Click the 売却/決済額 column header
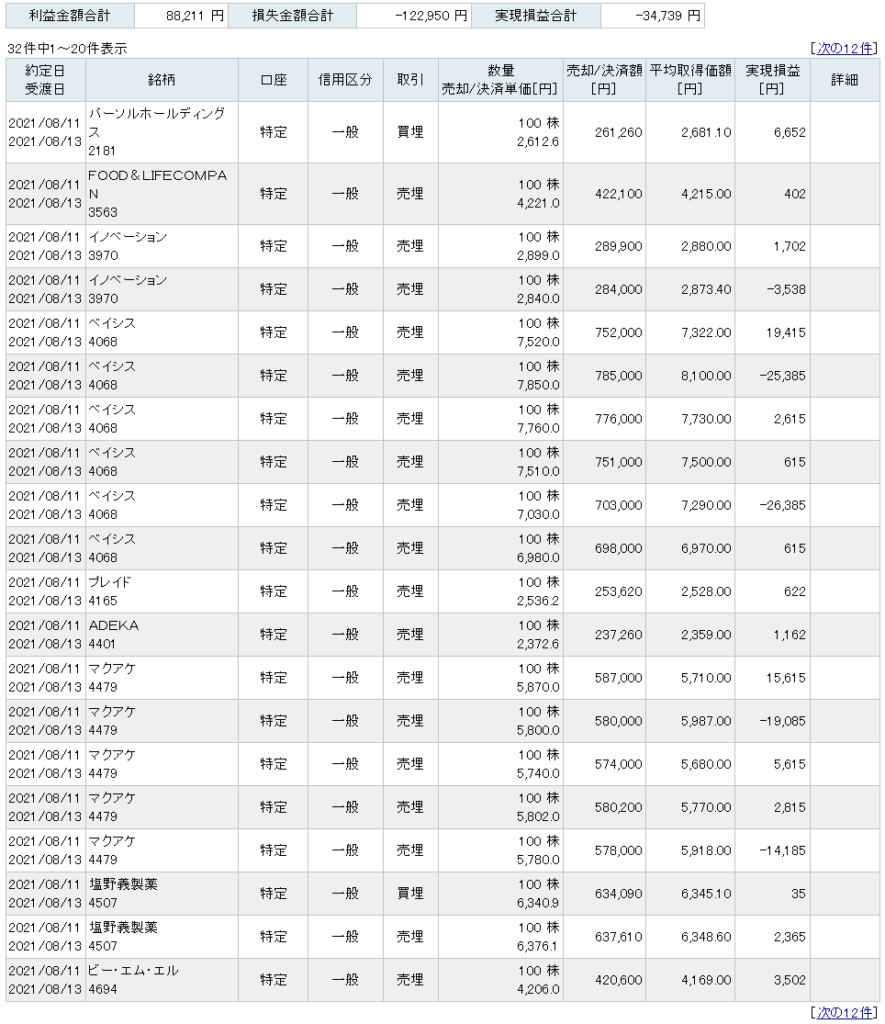The image size is (885, 1024). pos(604,80)
